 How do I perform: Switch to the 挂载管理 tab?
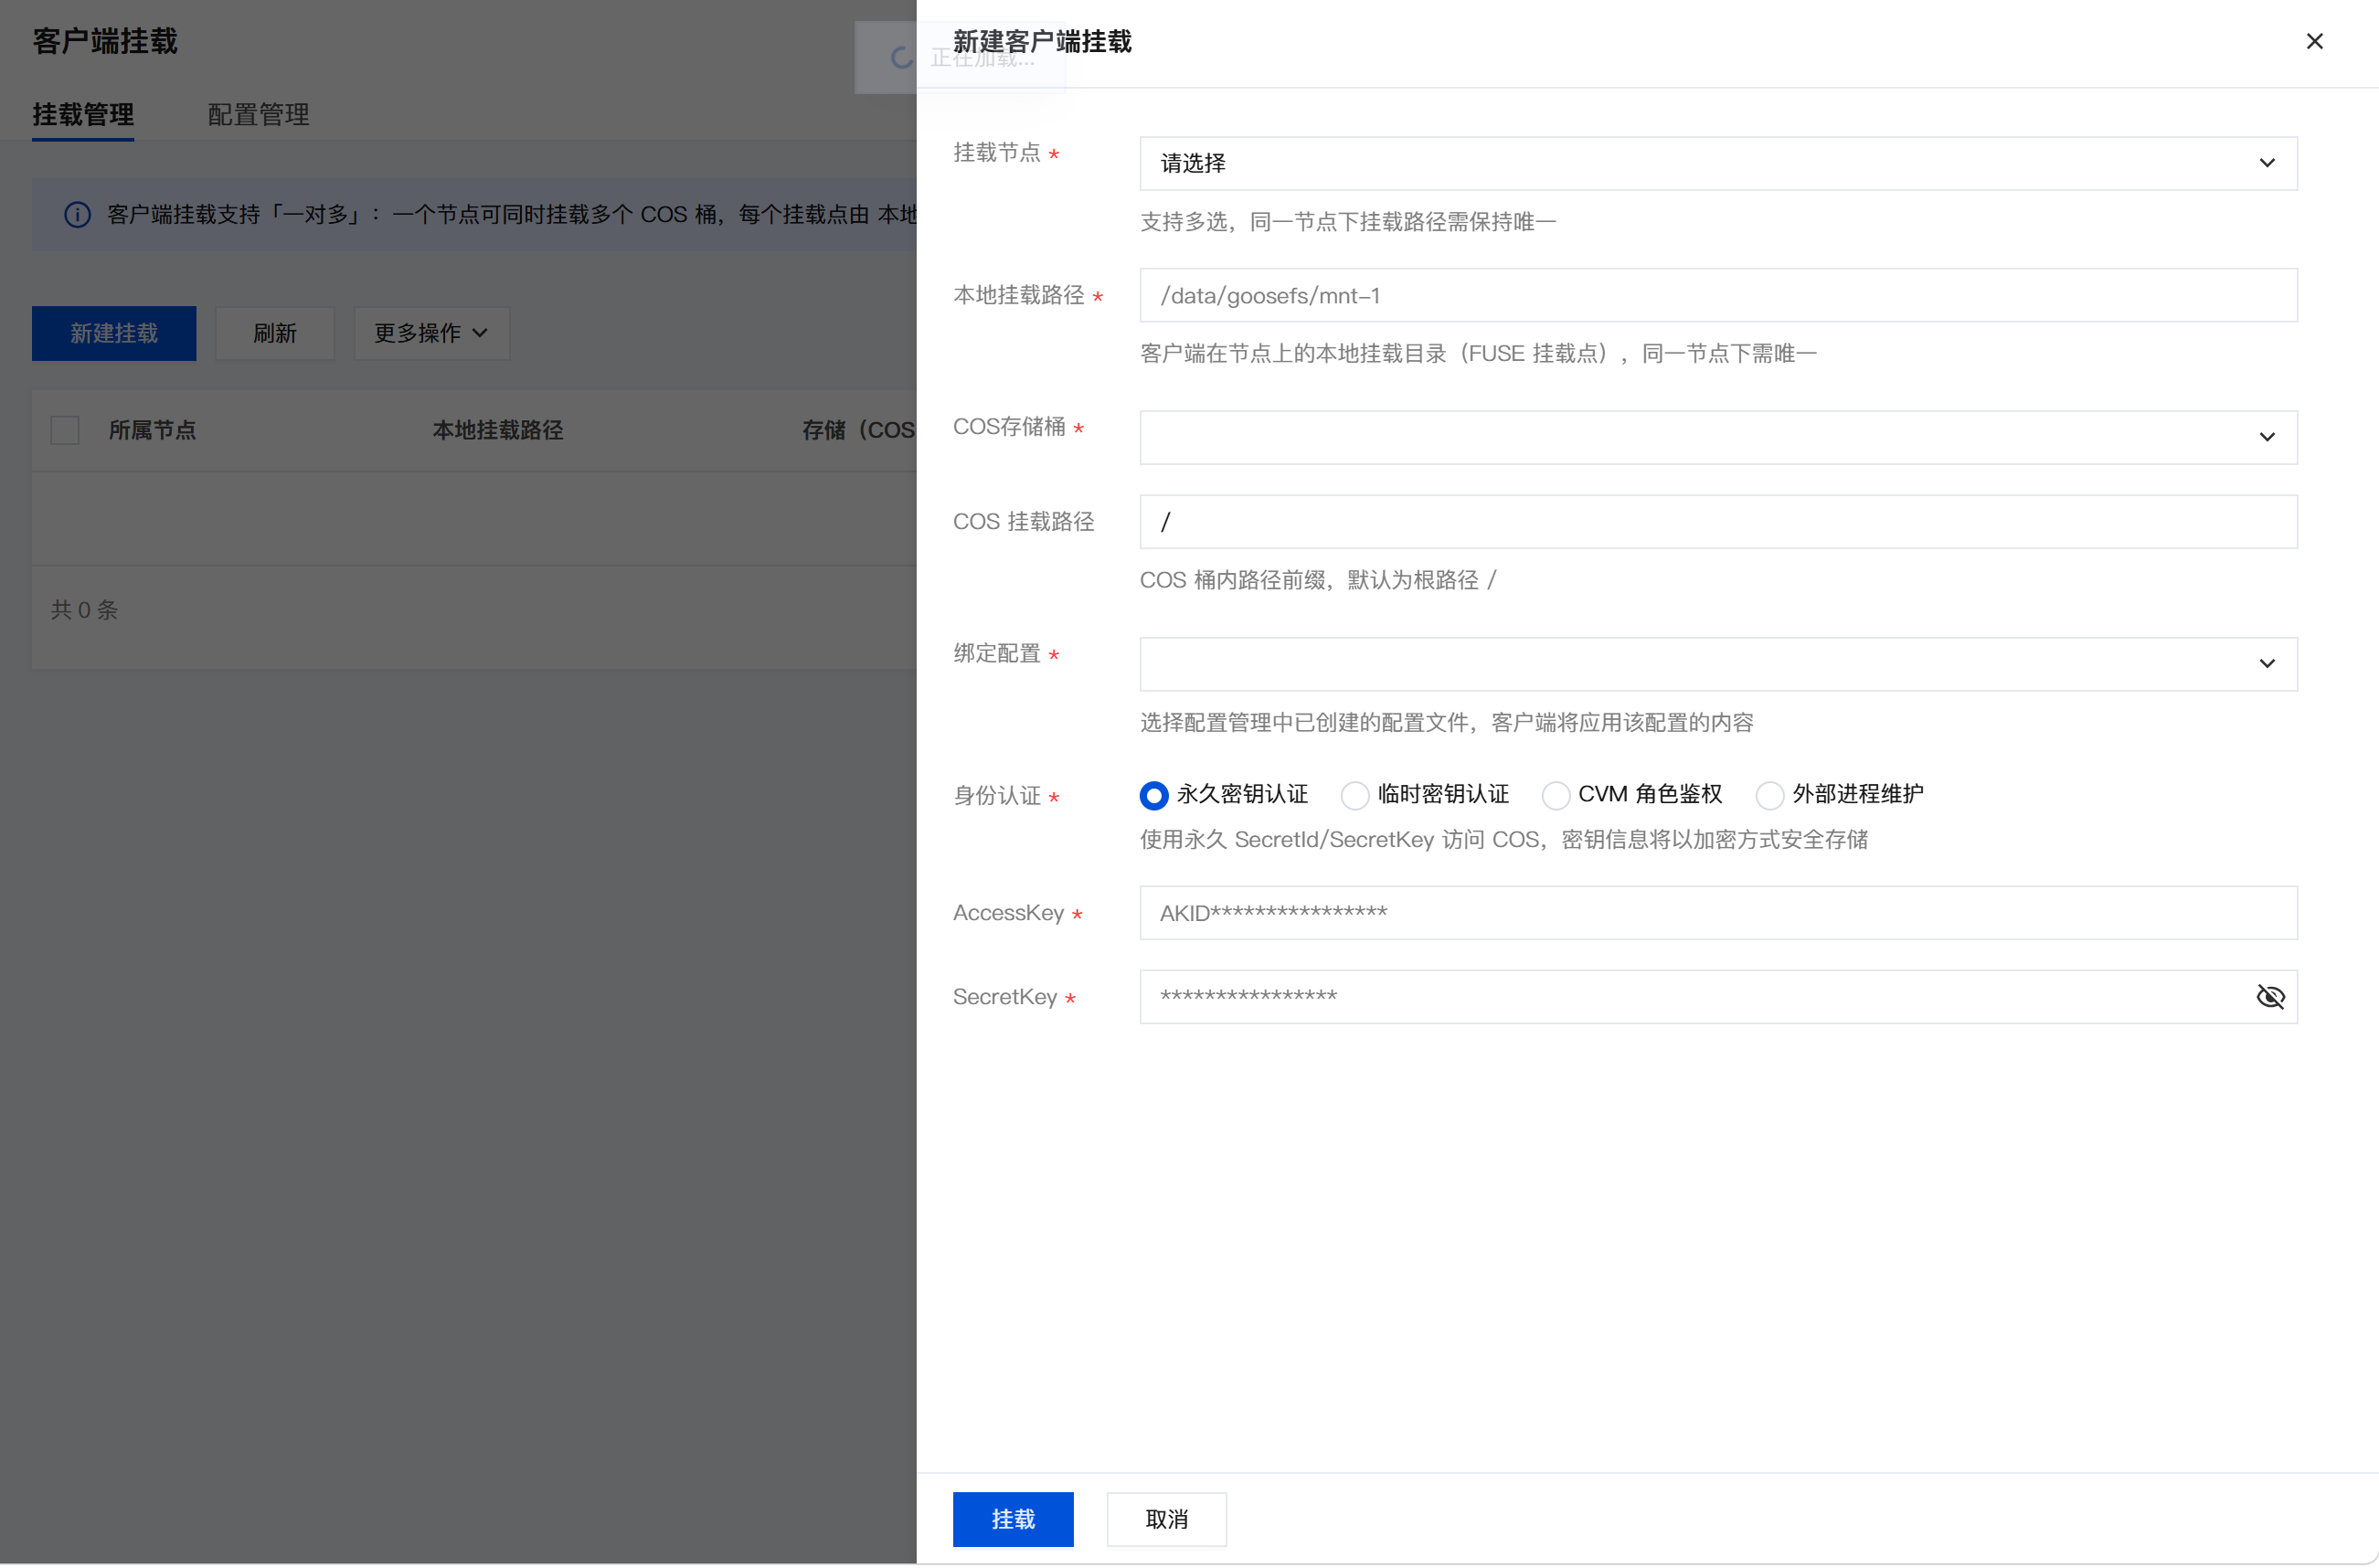pos(83,114)
